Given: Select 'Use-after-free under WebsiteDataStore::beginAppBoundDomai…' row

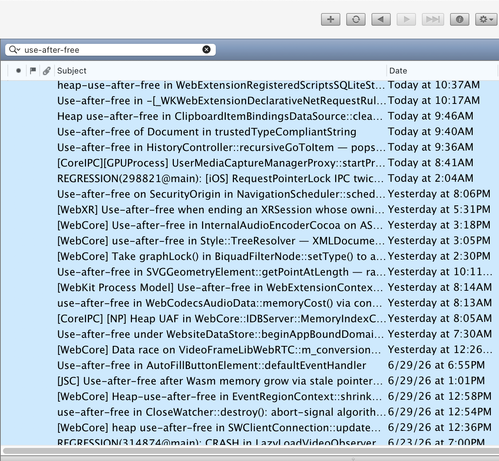Looking at the screenshot, I should click(x=249, y=334).
